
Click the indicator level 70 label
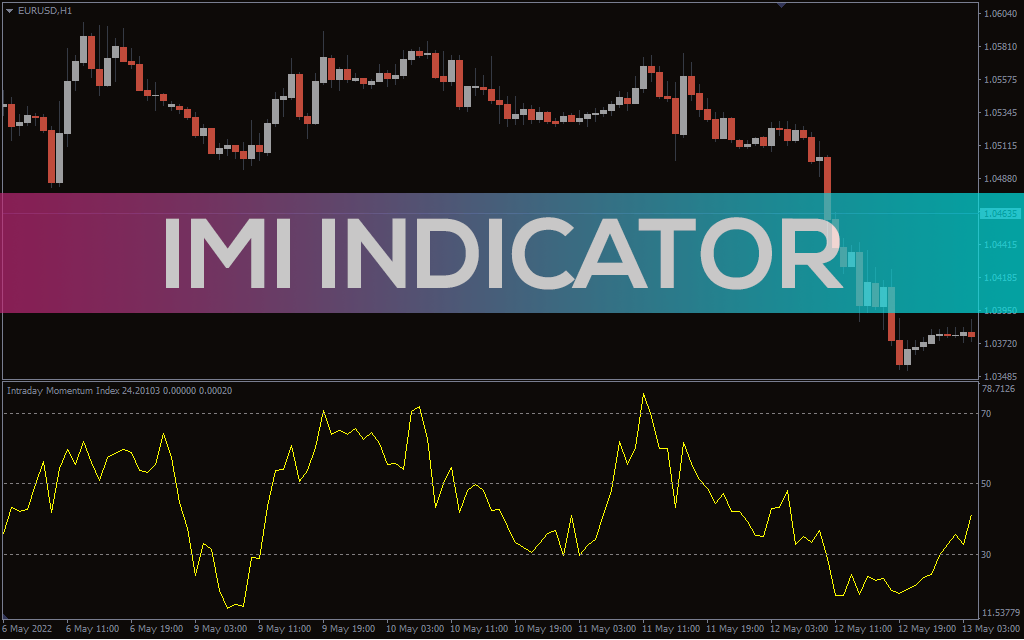pyautogui.click(x=986, y=413)
